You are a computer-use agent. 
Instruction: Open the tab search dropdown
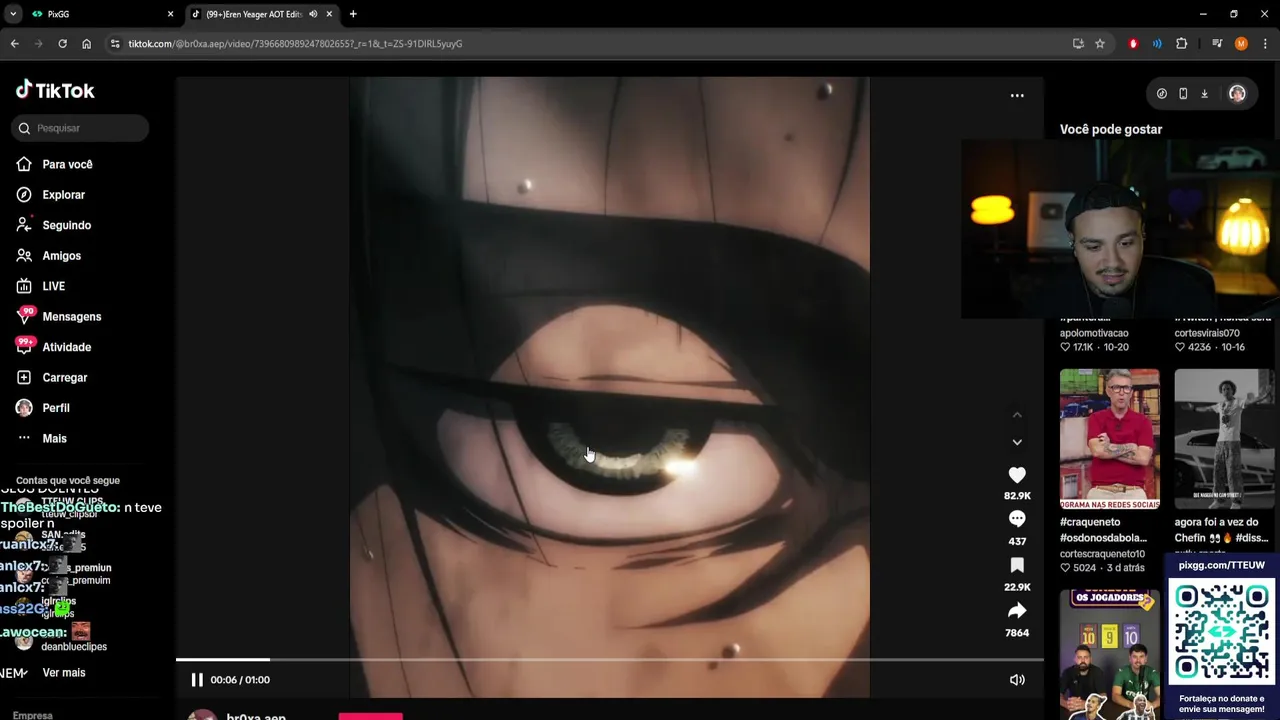[x=13, y=14]
